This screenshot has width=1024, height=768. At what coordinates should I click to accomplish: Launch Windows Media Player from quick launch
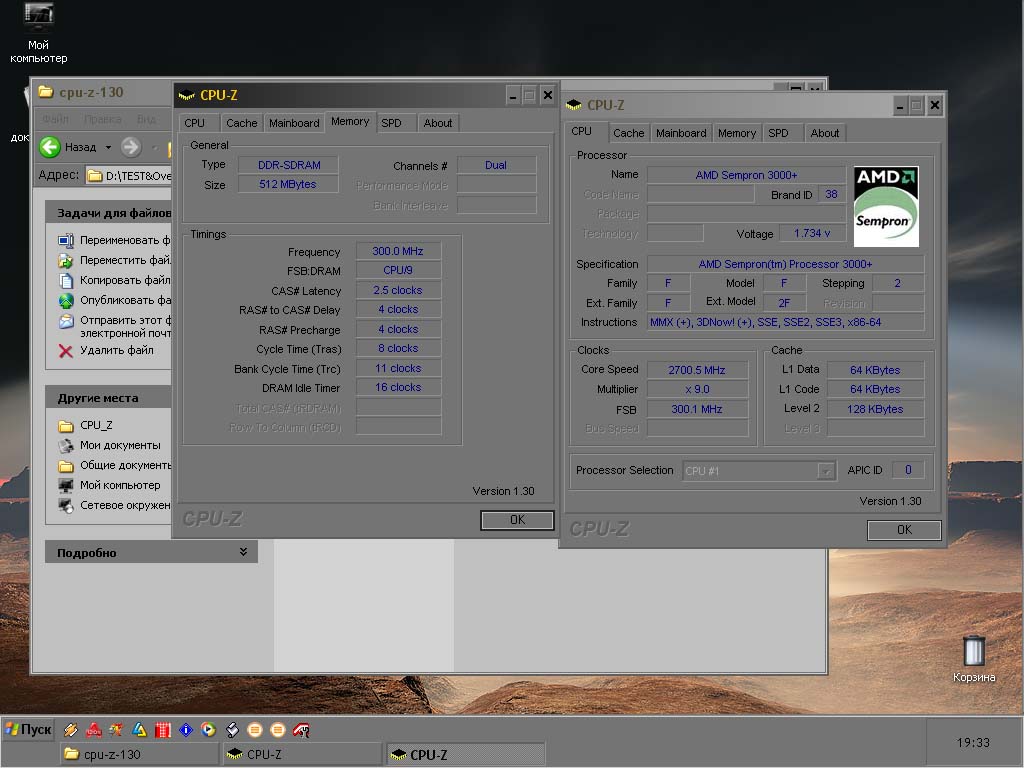208,730
